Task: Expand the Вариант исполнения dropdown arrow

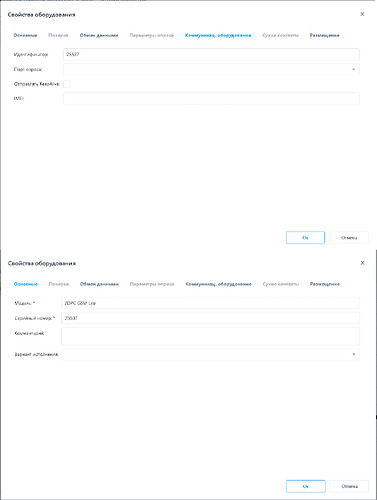Action: [x=354, y=354]
